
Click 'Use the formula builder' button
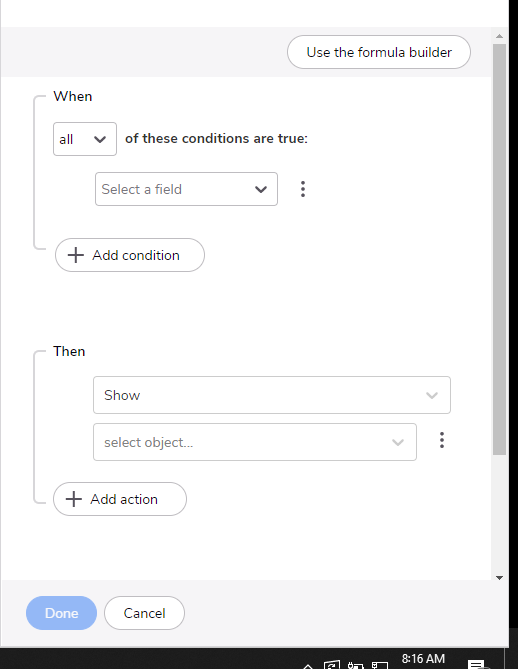tap(379, 52)
